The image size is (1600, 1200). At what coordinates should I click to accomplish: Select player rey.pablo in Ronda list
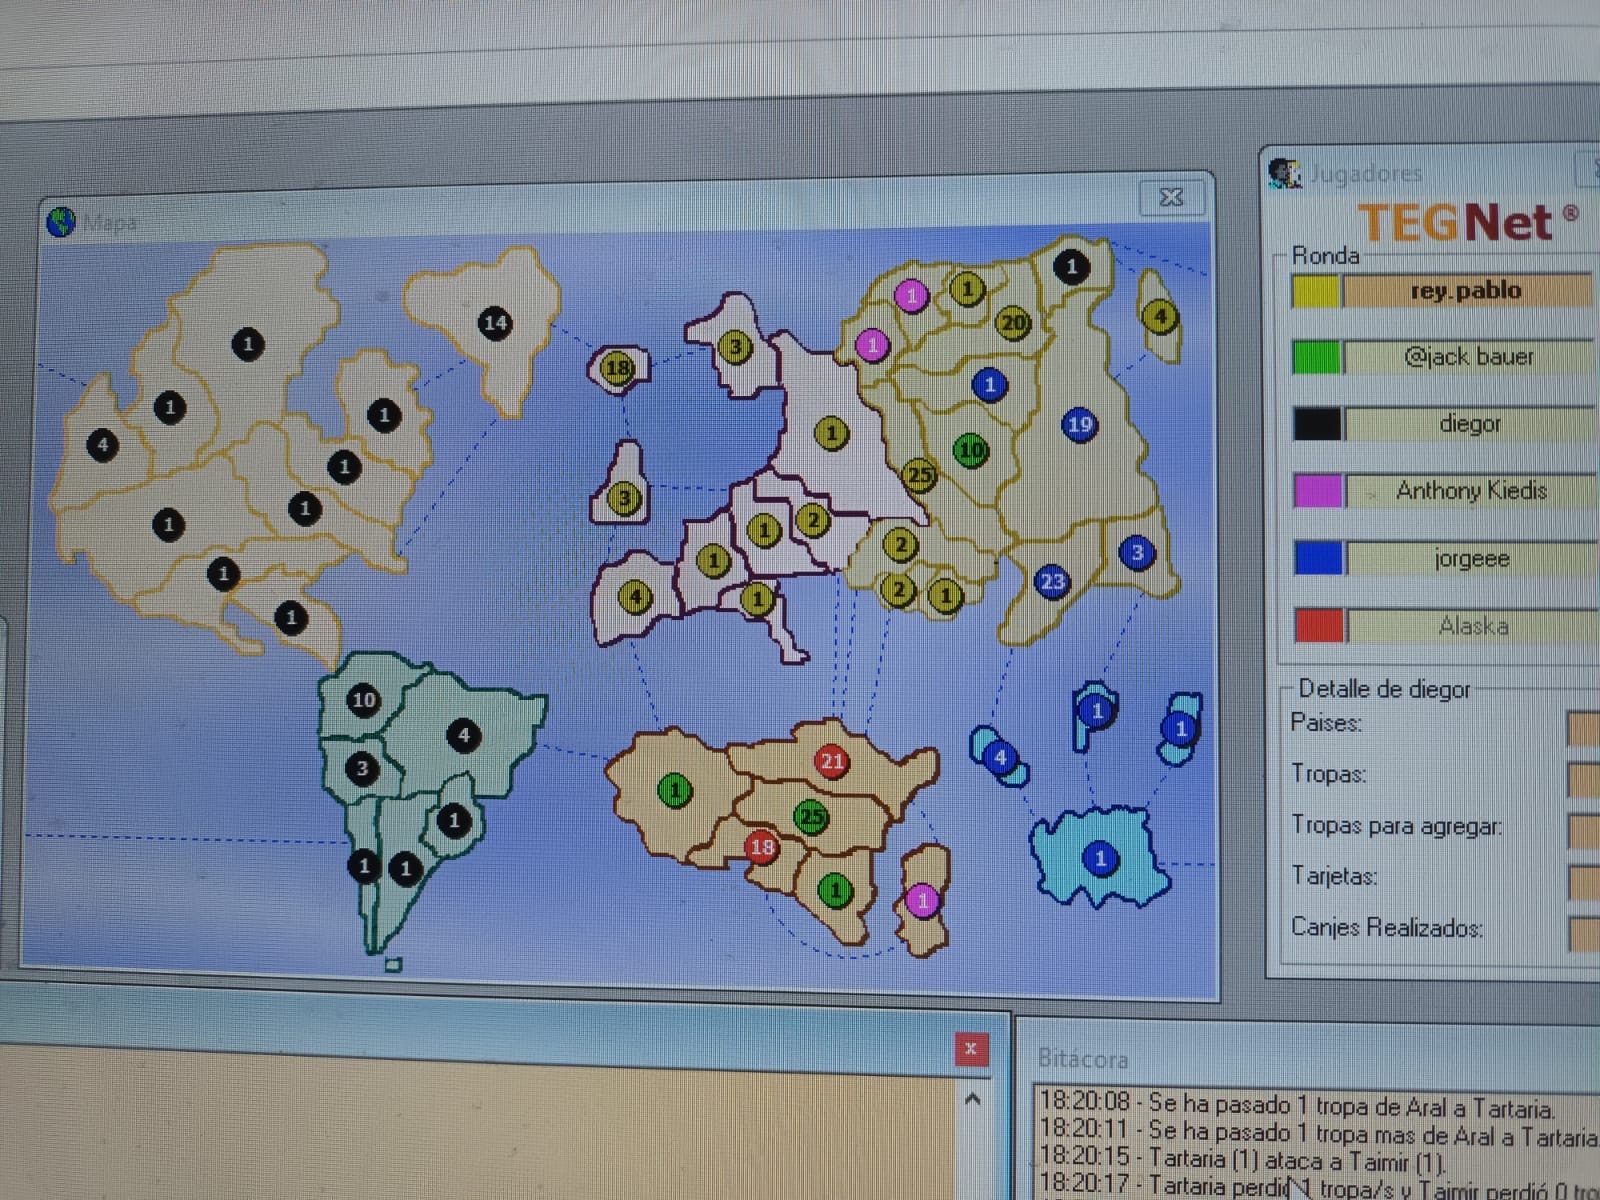point(1469,291)
